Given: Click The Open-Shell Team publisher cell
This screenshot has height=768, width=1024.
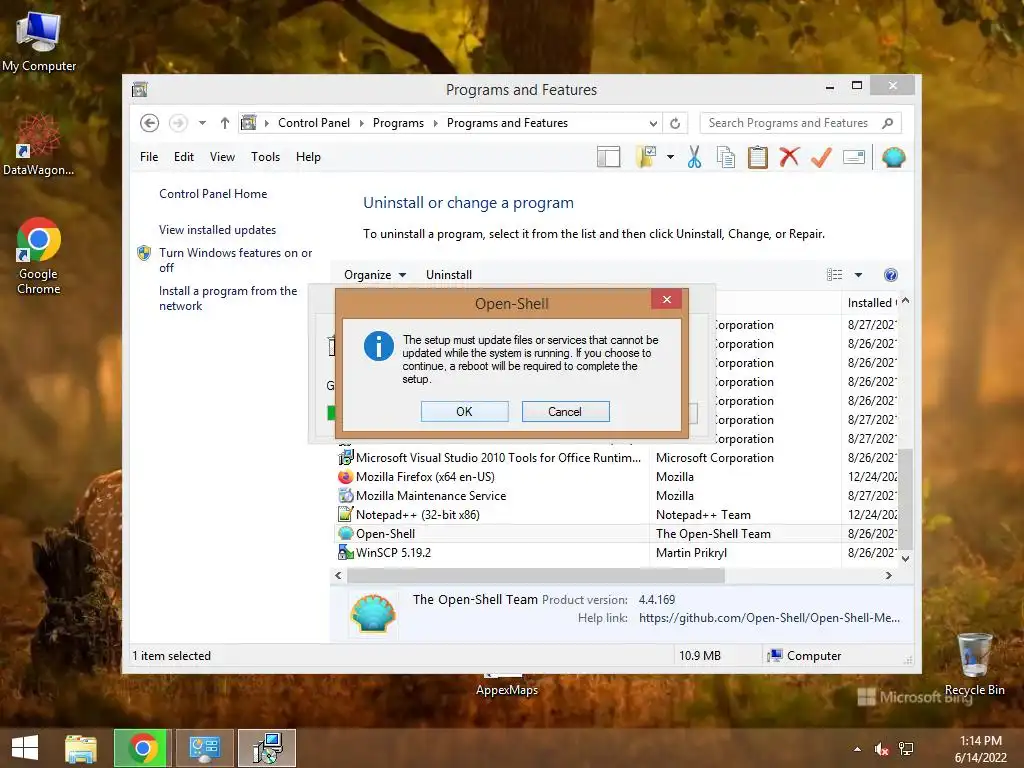Looking at the screenshot, I should pyautogui.click(x=713, y=534).
